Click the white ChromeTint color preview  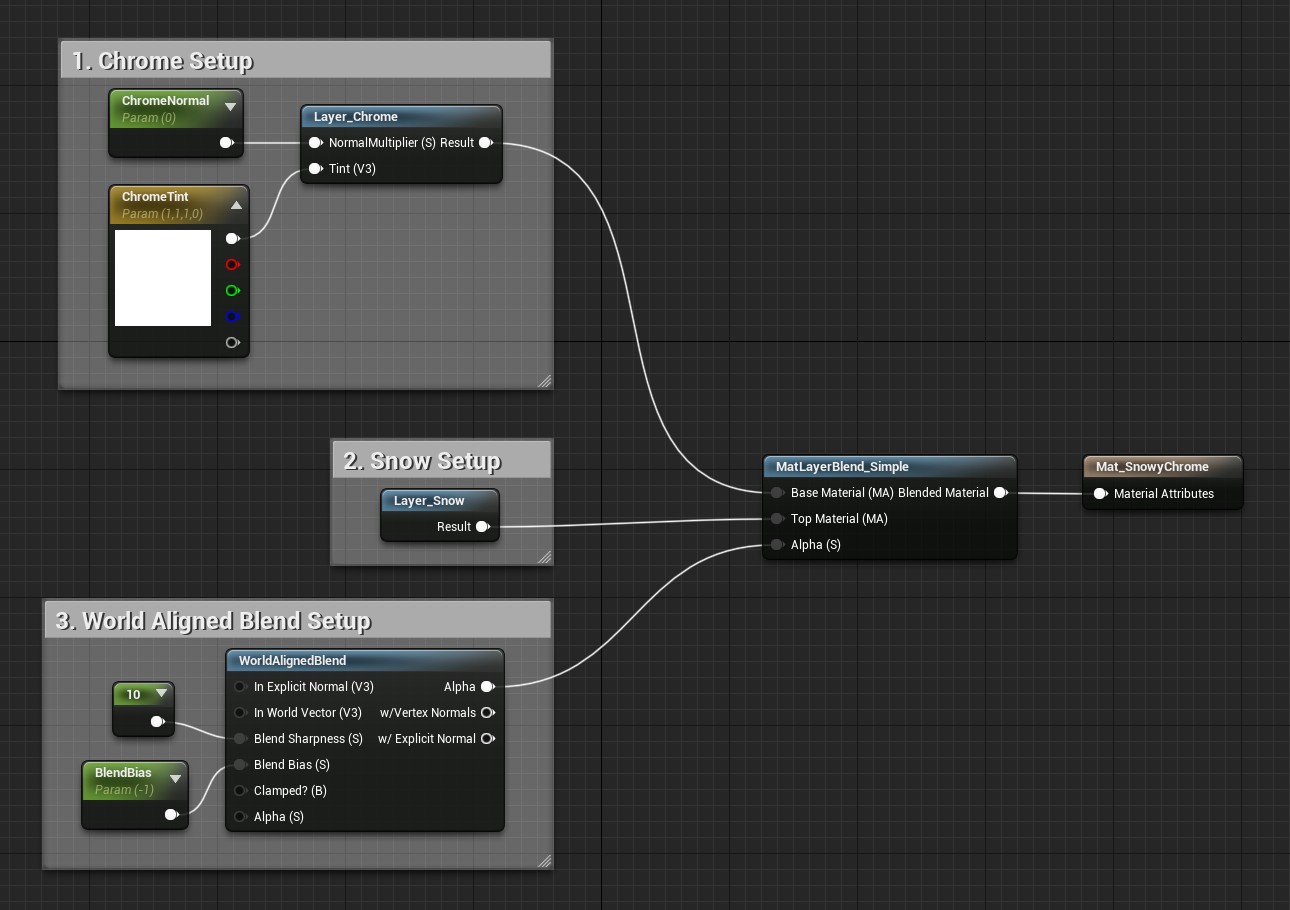pos(163,278)
